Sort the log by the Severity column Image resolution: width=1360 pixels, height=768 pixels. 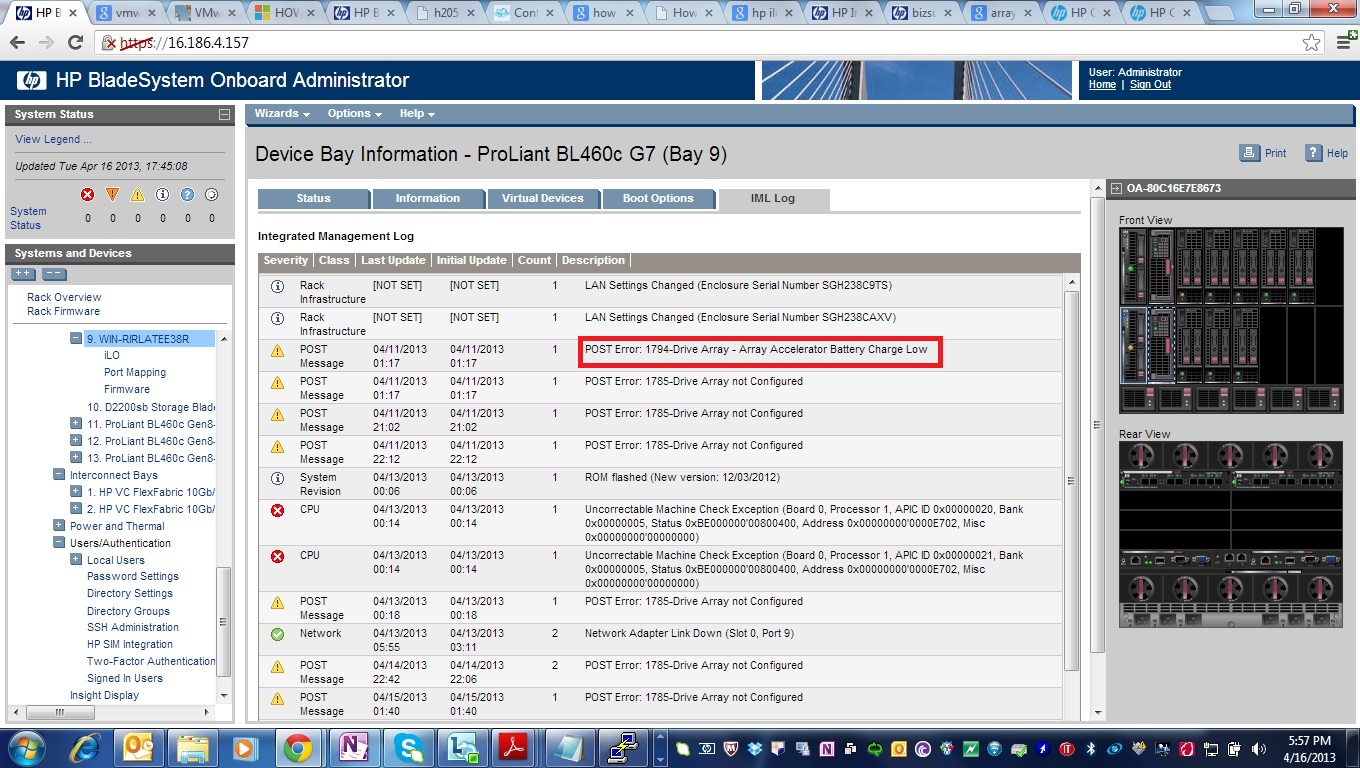[x=286, y=260]
